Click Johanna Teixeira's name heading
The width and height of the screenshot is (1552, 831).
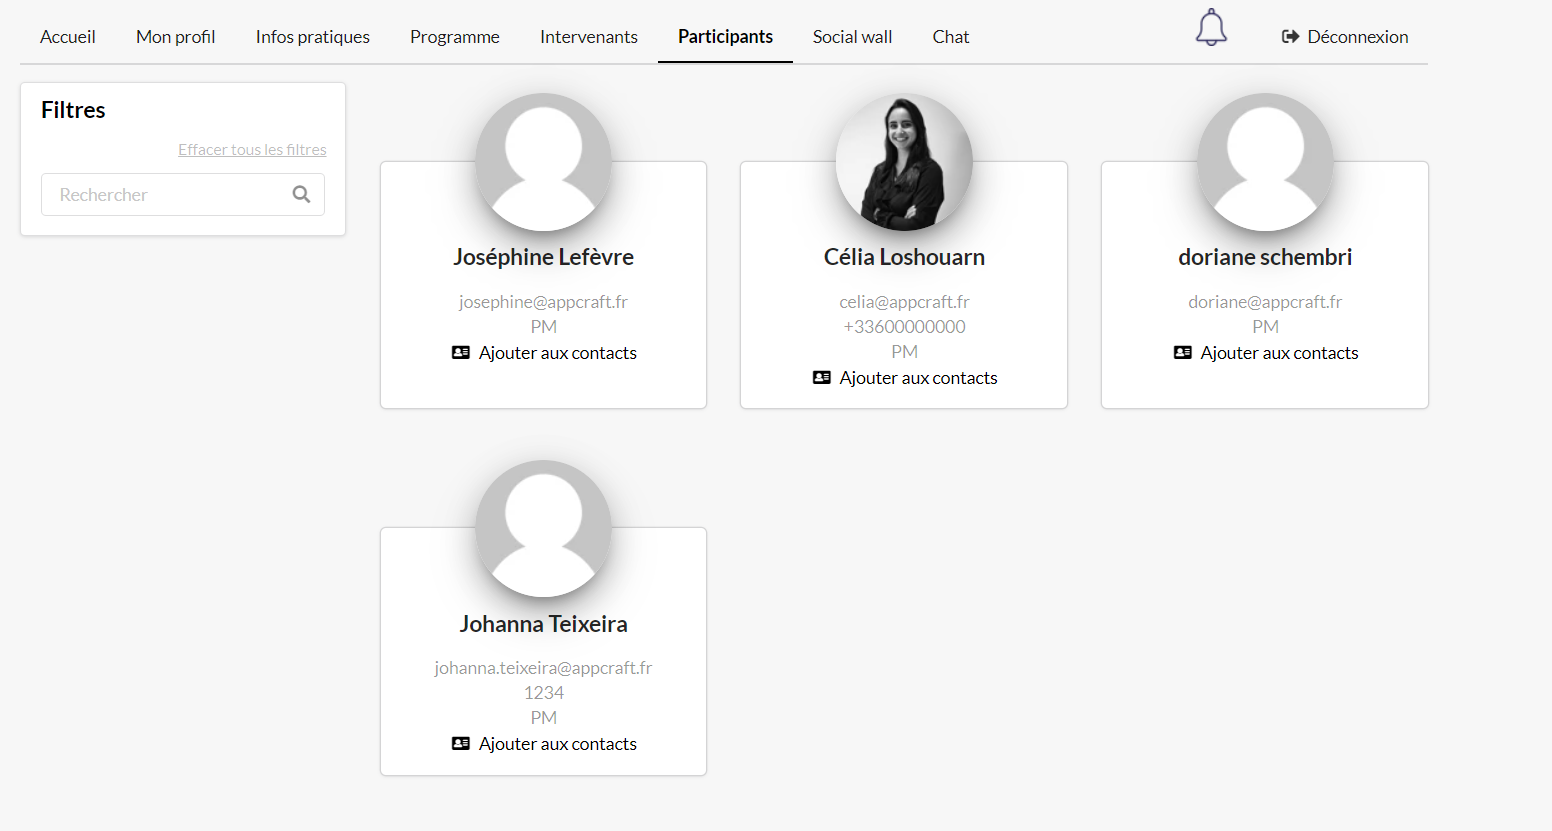point(543,624)
